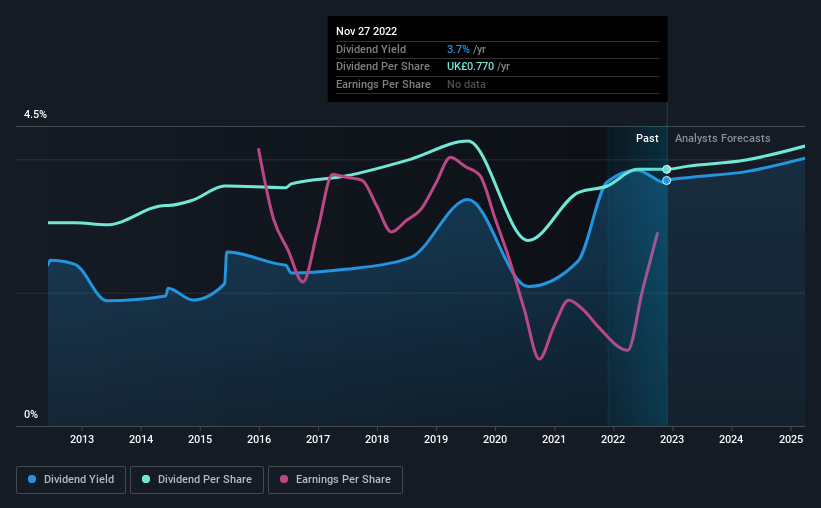This screenshot has height=508, width=821.
Task: Click the 4.5% y-axis label
Action: point(35,115)
